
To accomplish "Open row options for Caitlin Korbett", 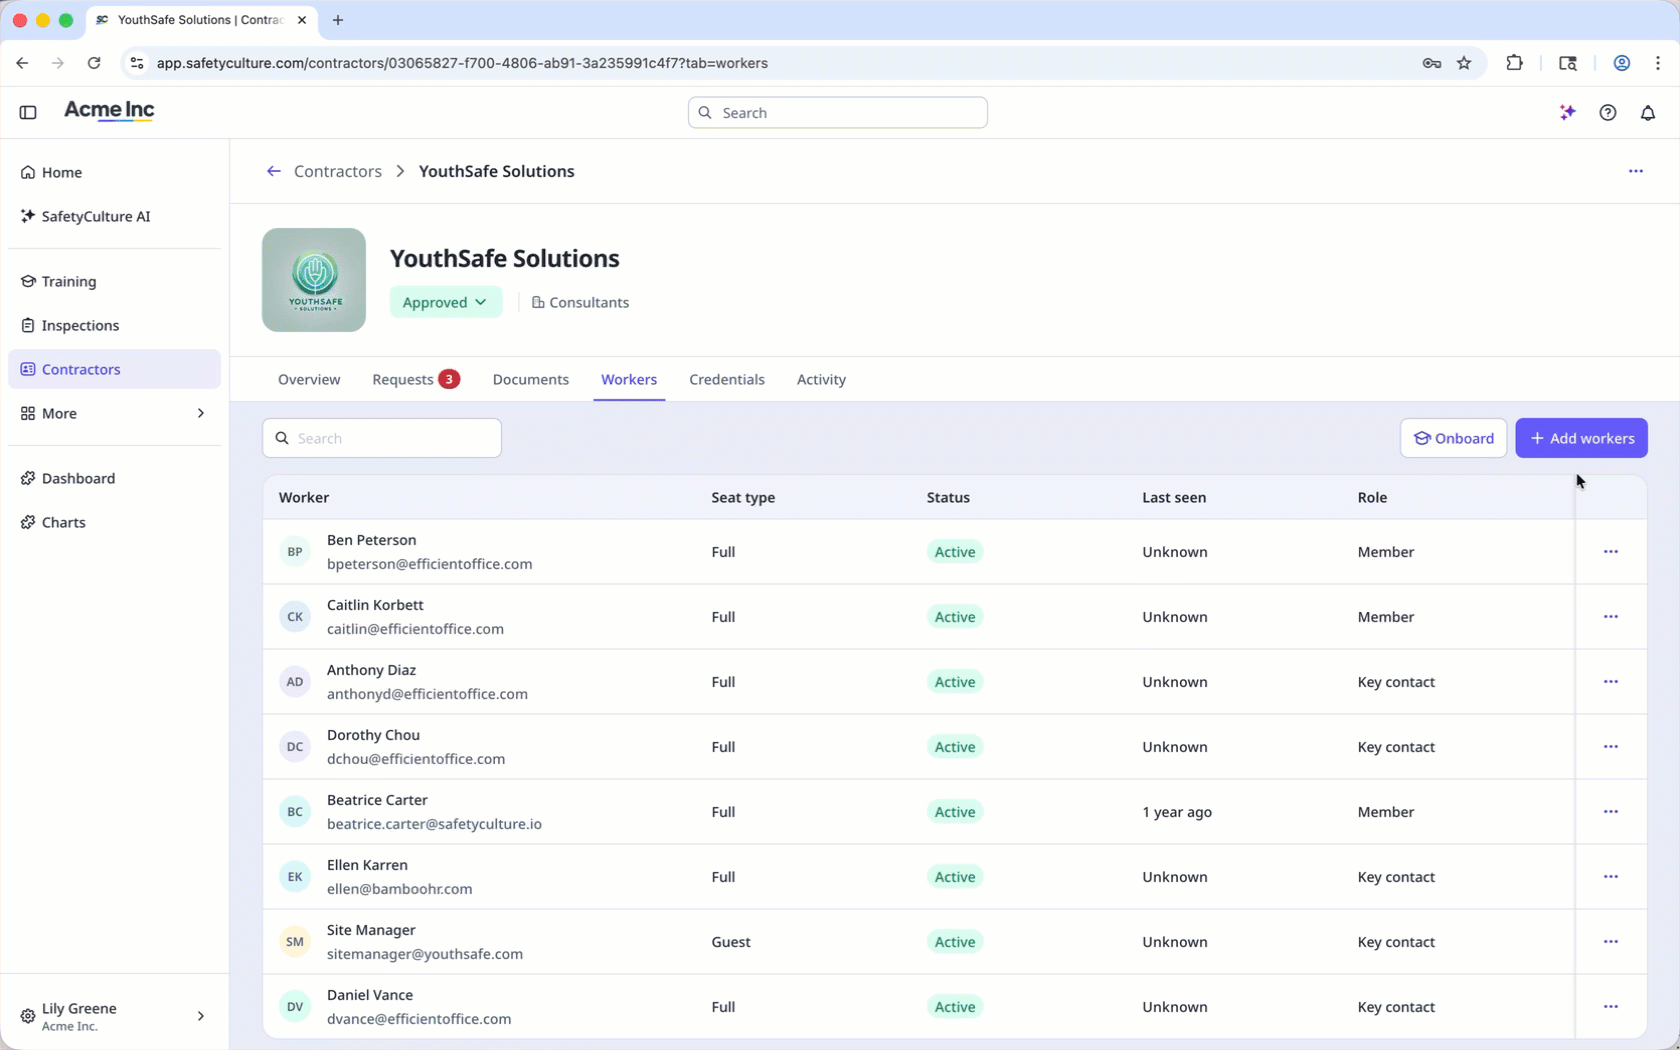I will pos(1611,617).
